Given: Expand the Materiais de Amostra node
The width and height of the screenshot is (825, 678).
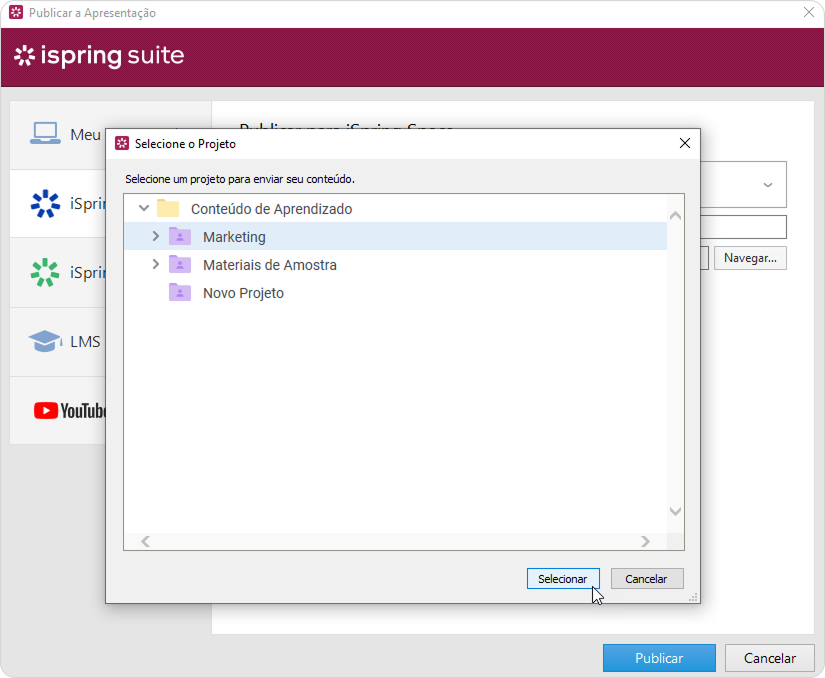Looking at the screenshot, I should pyautogui.click(x=155, y=265).
